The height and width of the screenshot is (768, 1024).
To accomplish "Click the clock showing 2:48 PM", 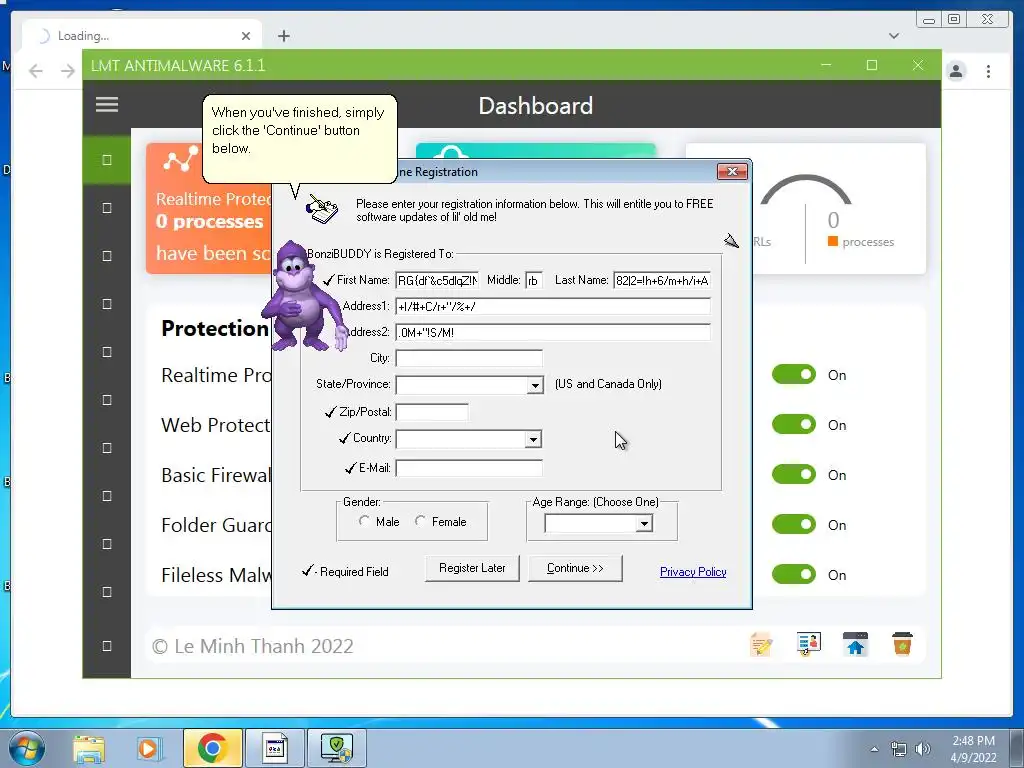I will click(973, 741).
